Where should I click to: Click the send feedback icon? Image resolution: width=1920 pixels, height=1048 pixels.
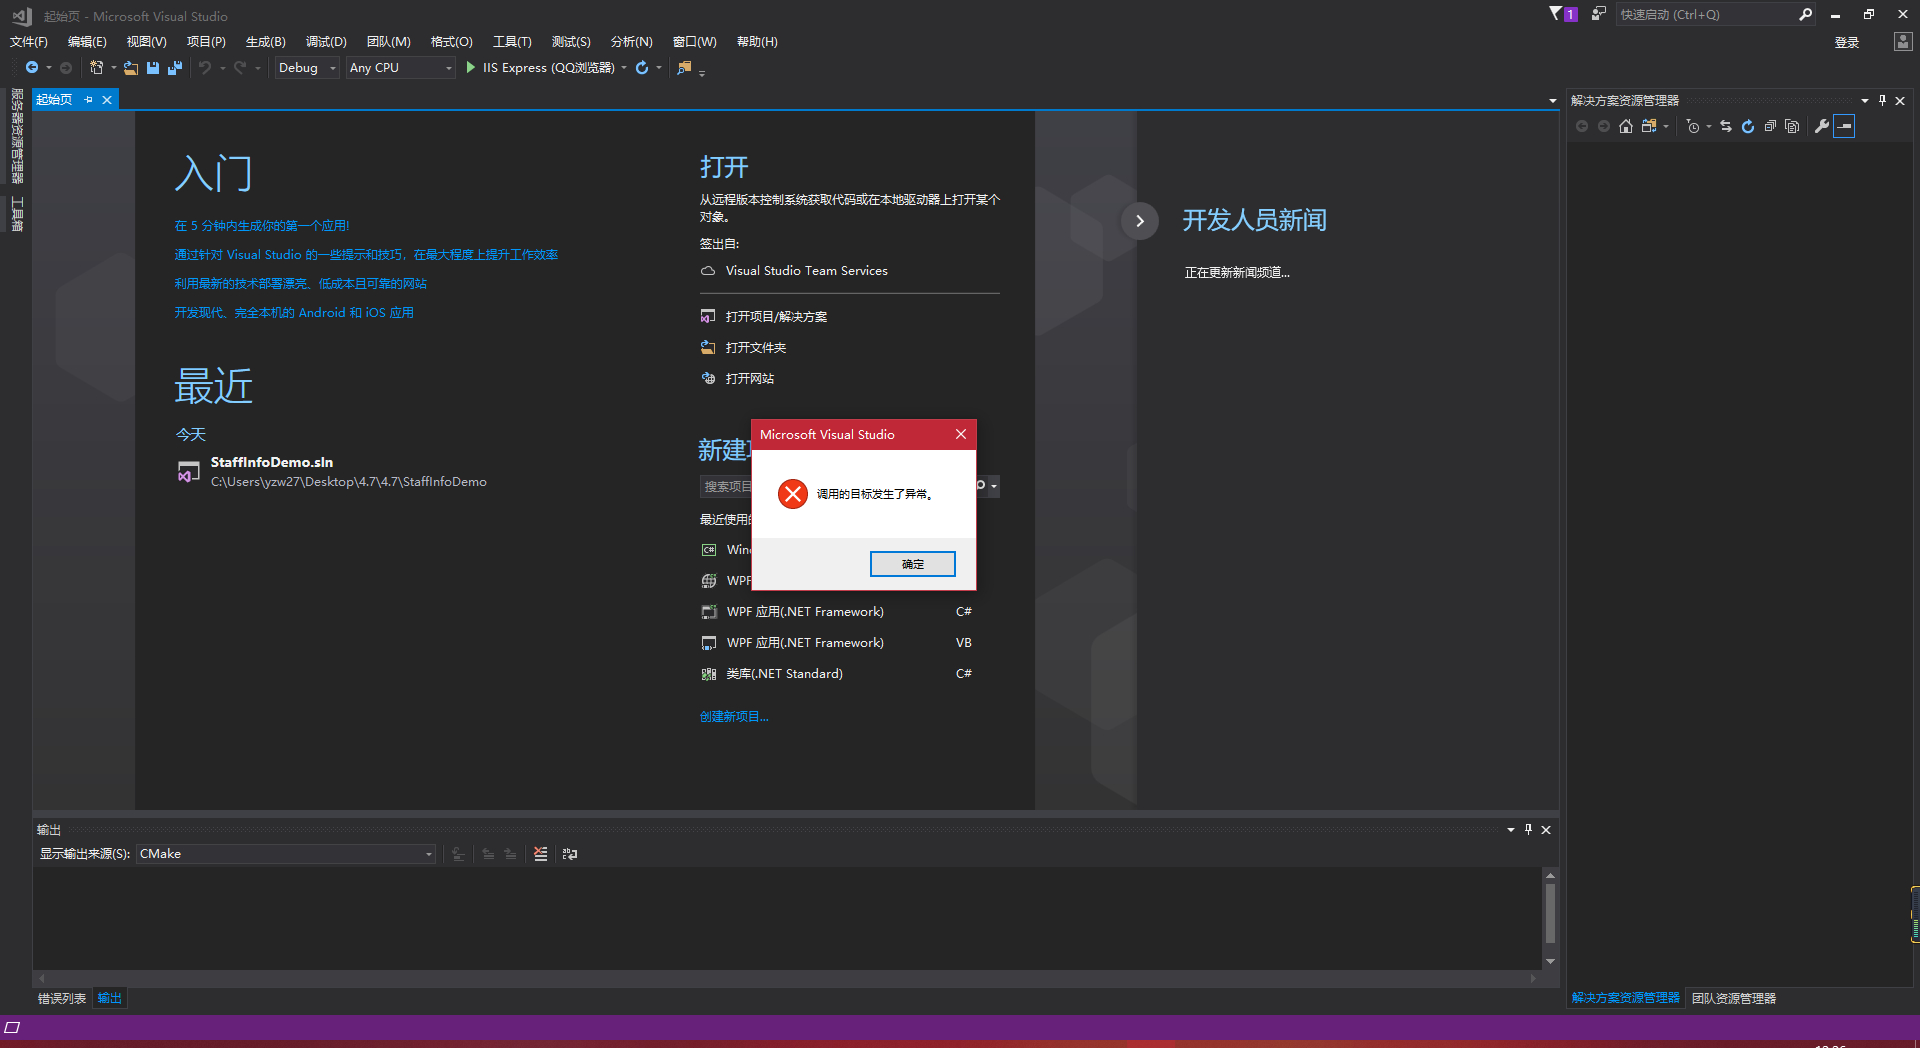(x=1599, y=14)
